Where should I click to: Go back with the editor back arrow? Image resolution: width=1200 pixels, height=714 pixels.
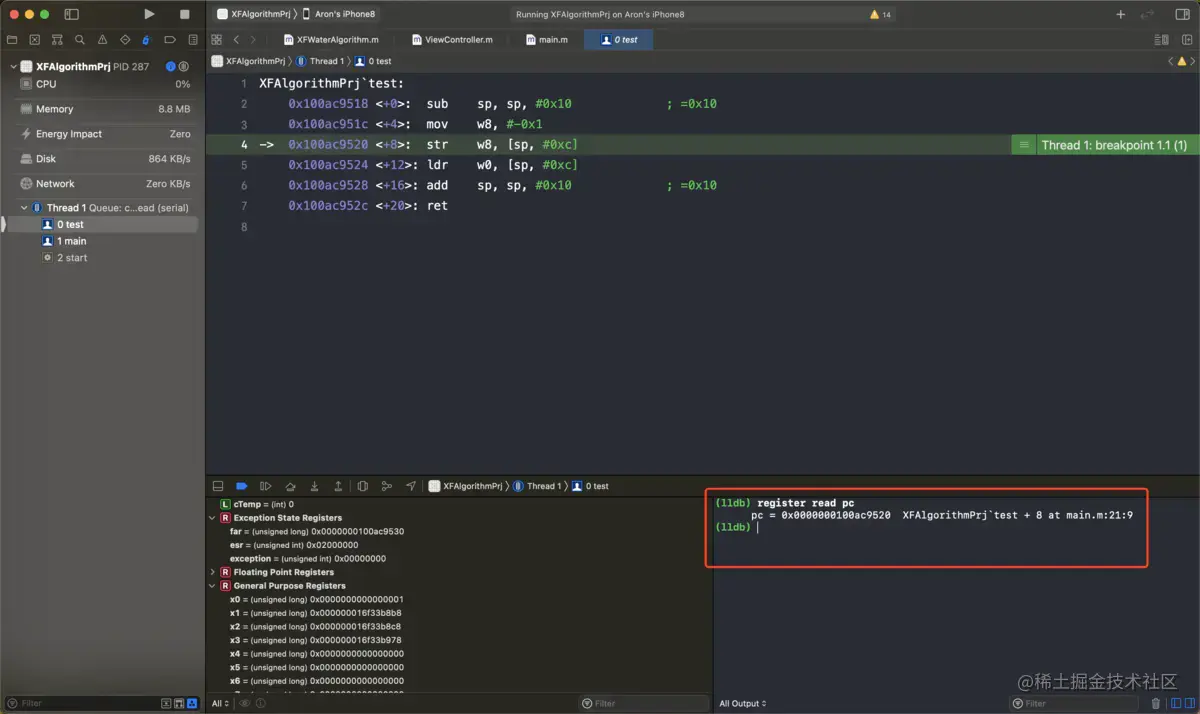click(x=236, y=40)
